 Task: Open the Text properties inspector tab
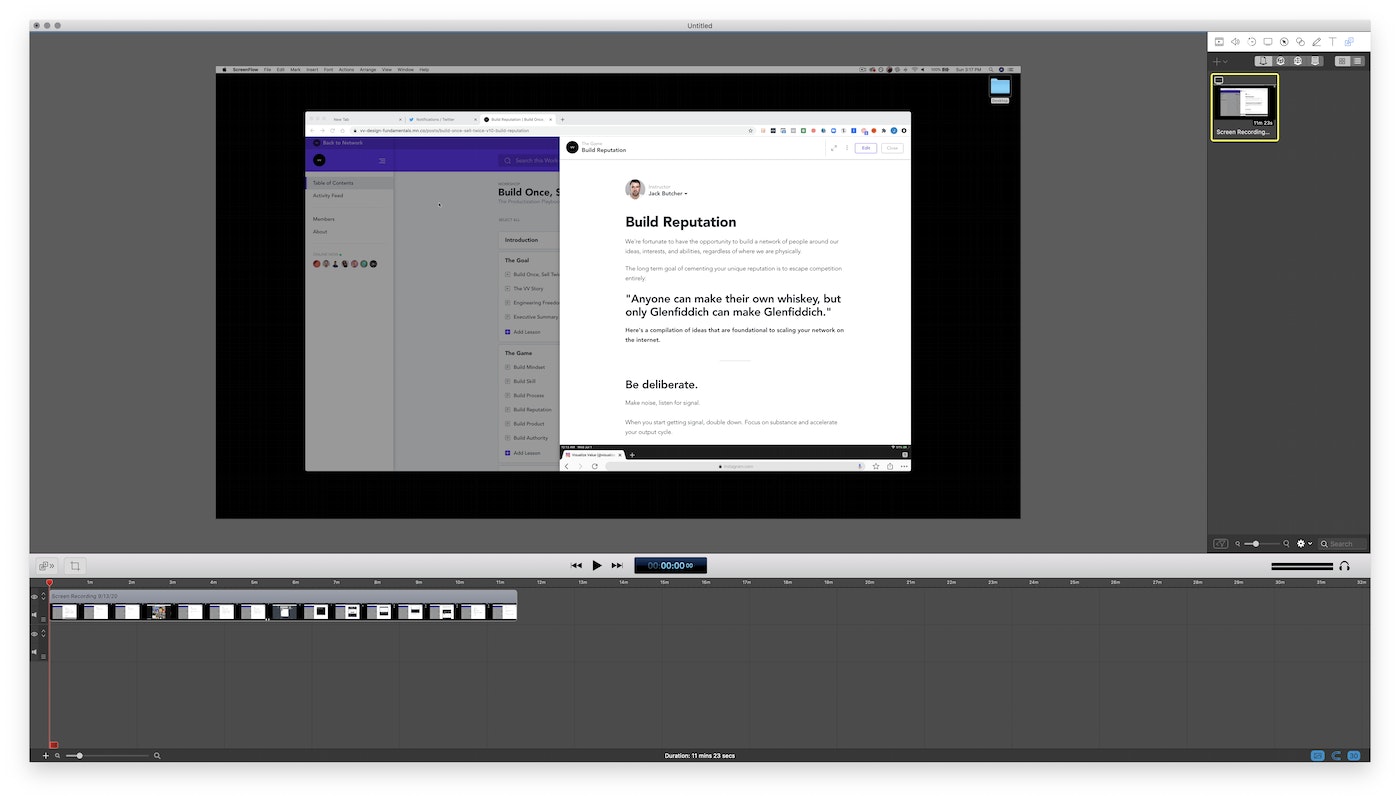coord(1332,42)
